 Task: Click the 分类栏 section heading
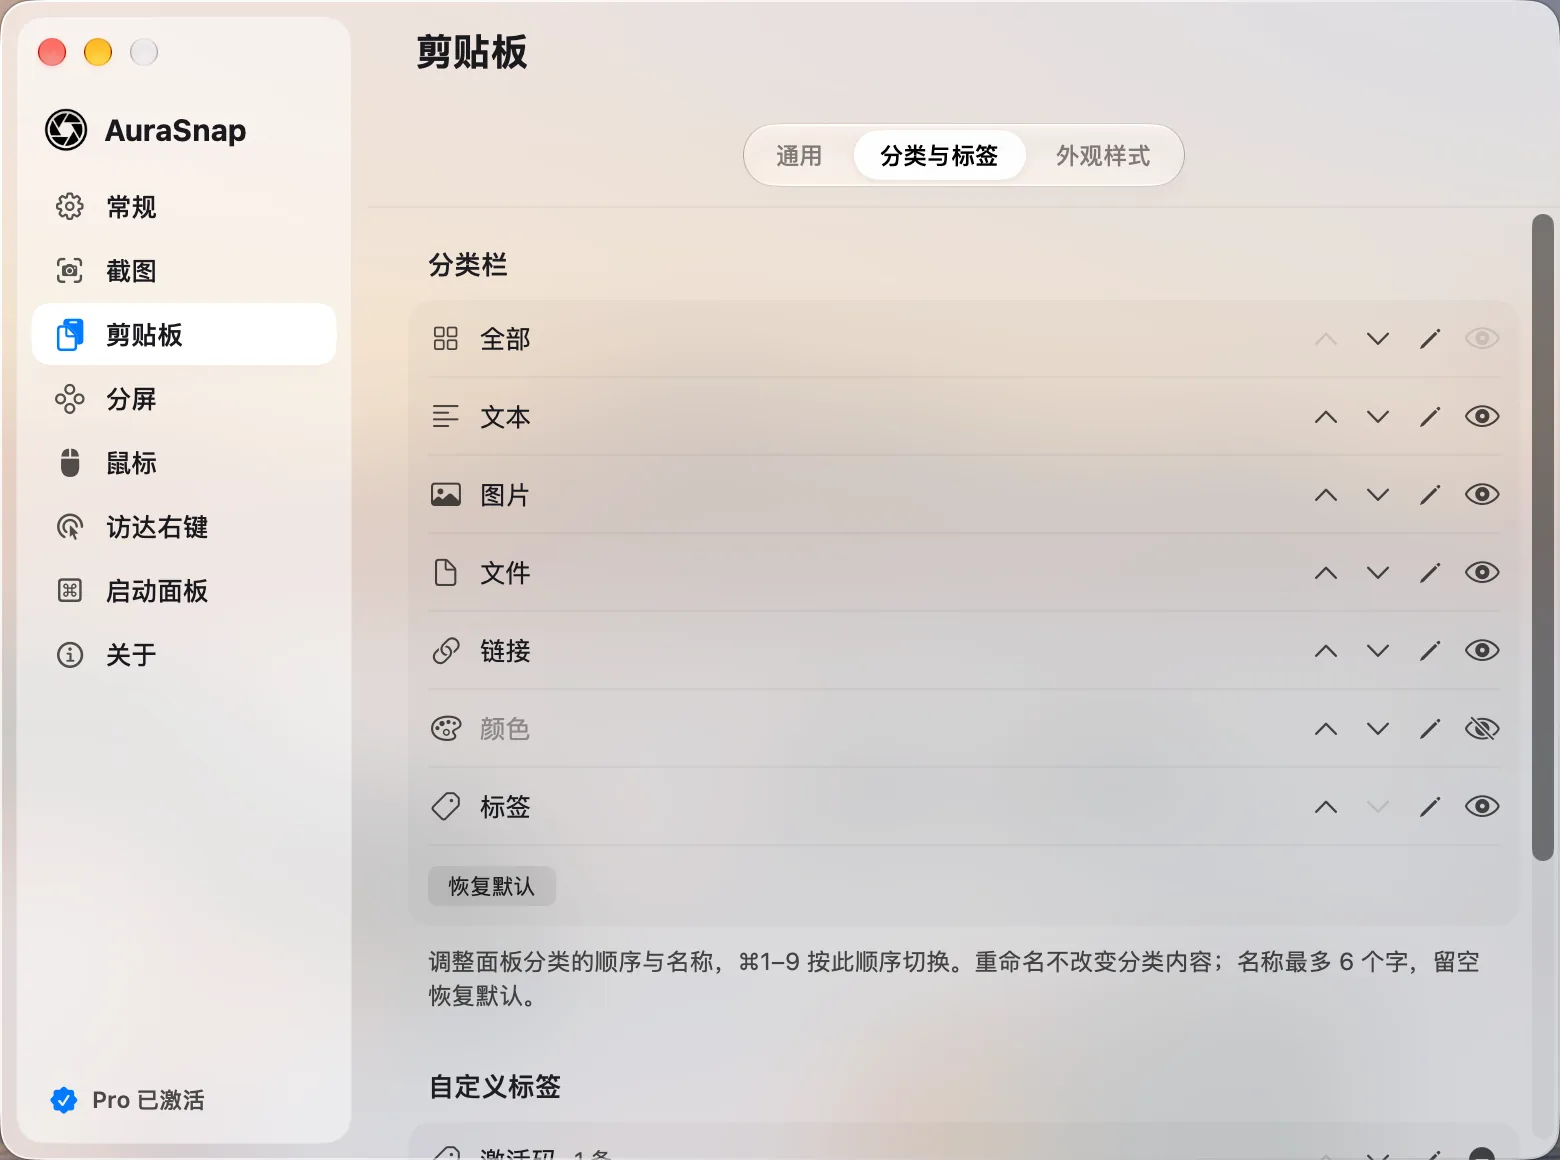[468, 265]
